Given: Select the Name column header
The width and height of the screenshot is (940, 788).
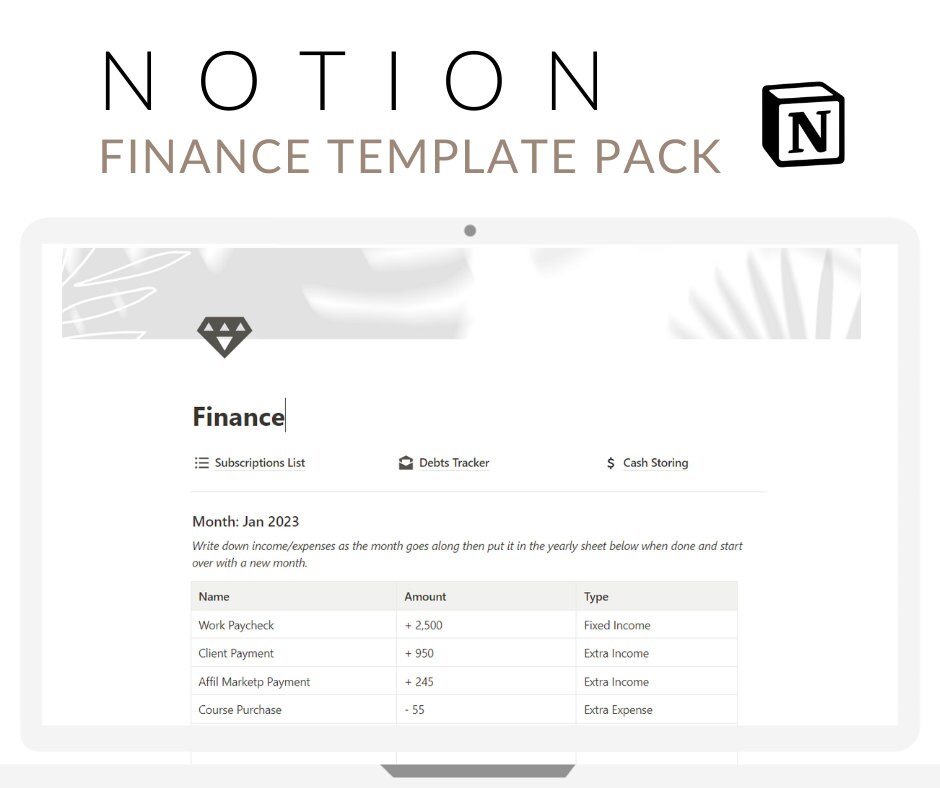Looking at the screenshot, I should coord(294,597).
